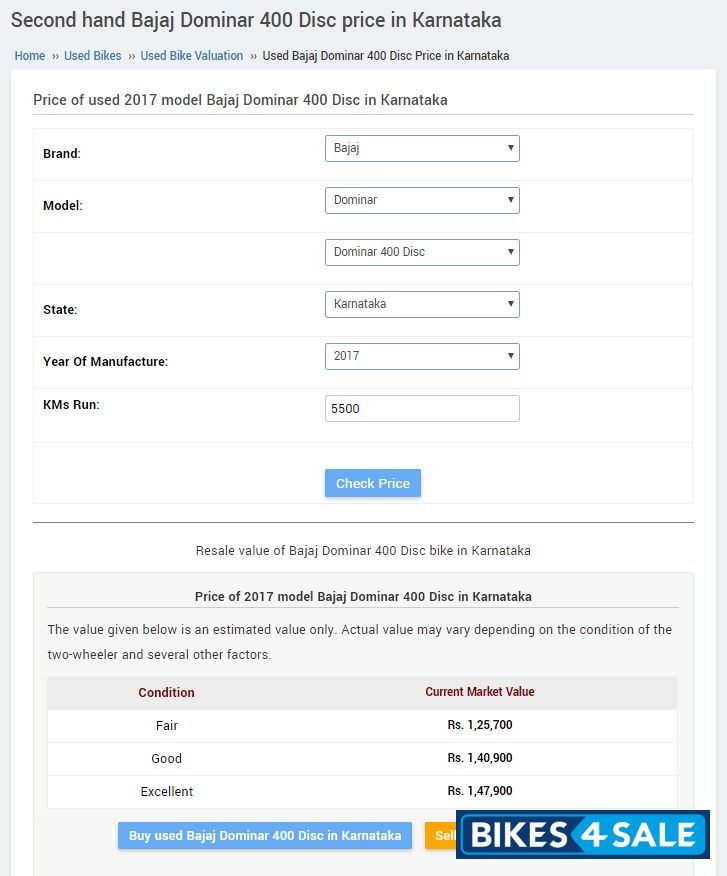Click the Bikes4Sale logo
Viewport: 727px width, 876px height.
tap(583, 835)
